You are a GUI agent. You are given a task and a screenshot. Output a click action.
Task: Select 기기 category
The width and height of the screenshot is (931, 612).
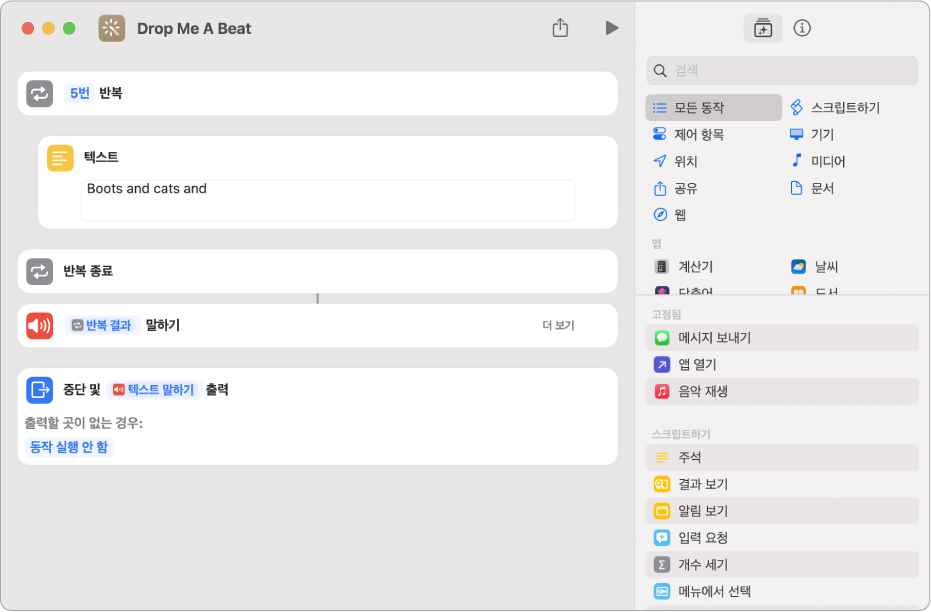(812, 134)
